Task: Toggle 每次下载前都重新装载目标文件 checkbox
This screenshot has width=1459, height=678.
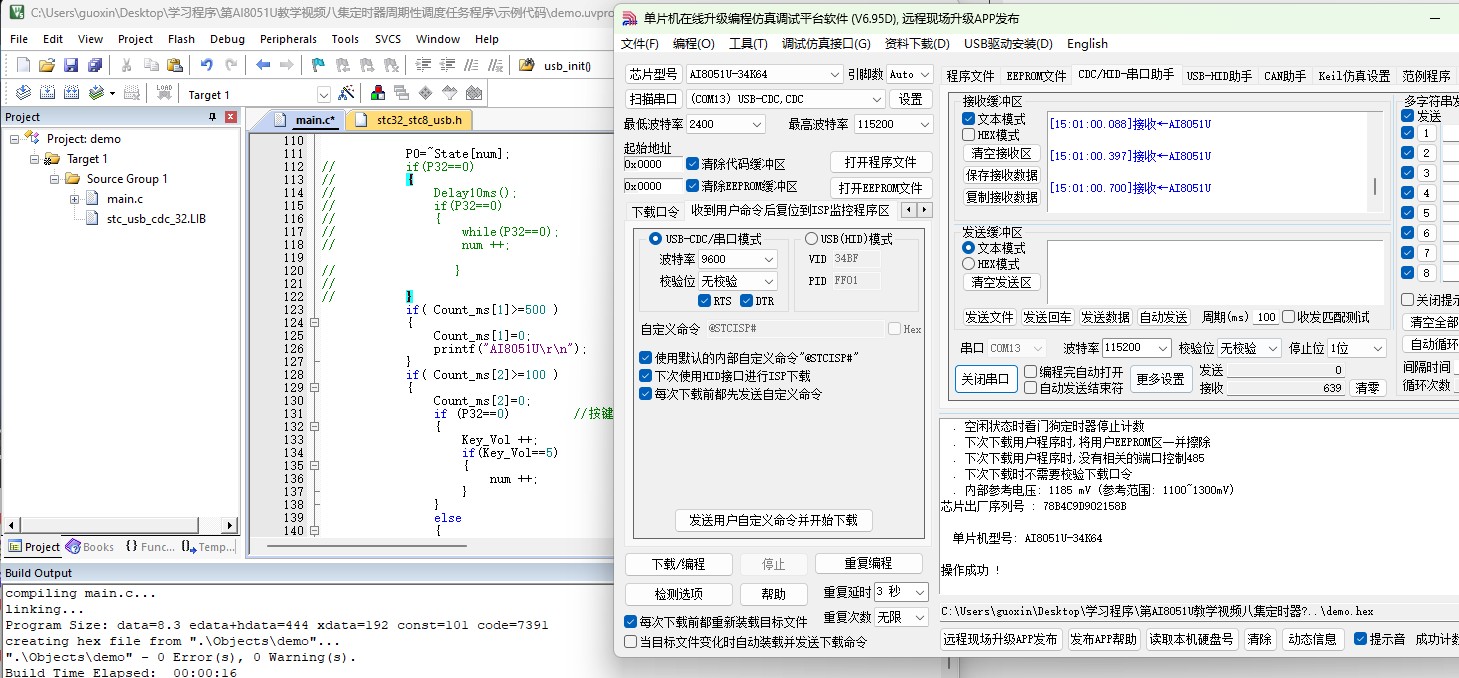Action: point(630,622)
